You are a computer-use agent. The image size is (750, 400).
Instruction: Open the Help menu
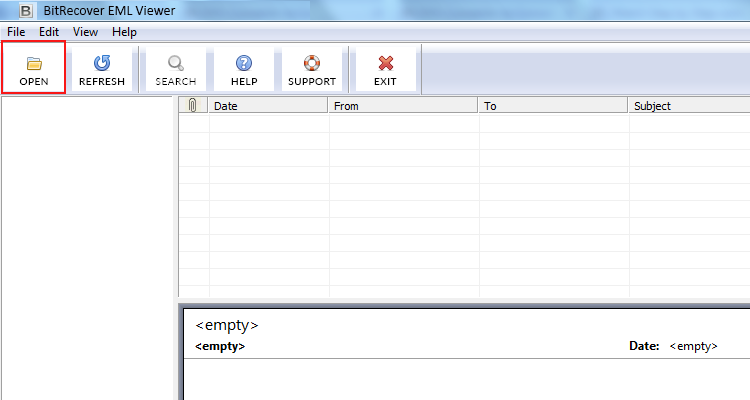[x=124, y=32]
